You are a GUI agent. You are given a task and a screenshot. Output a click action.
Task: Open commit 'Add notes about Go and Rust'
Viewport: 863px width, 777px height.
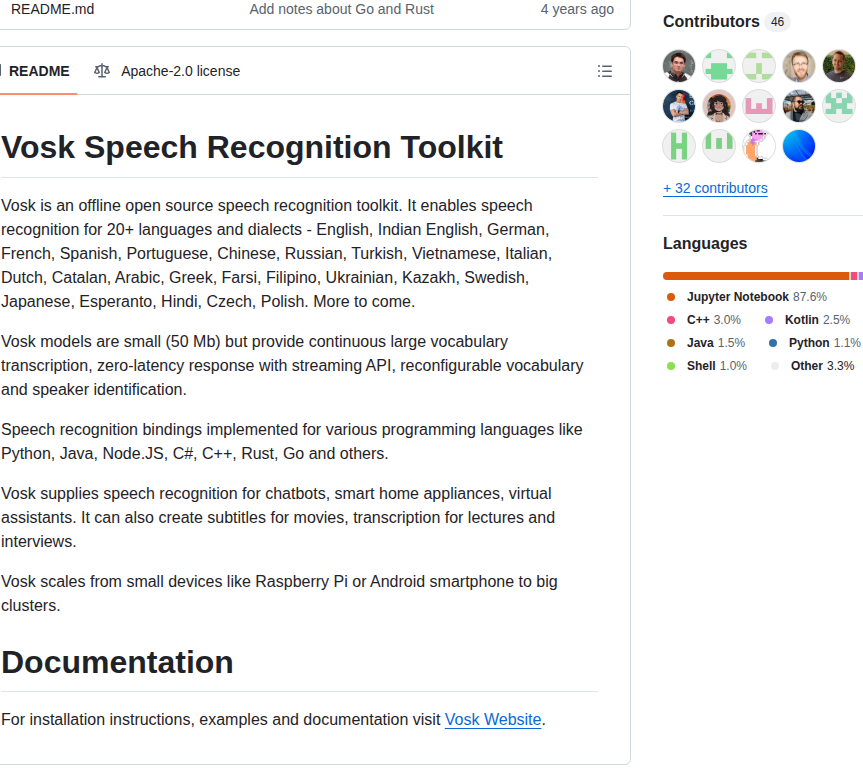coord(342,9)
